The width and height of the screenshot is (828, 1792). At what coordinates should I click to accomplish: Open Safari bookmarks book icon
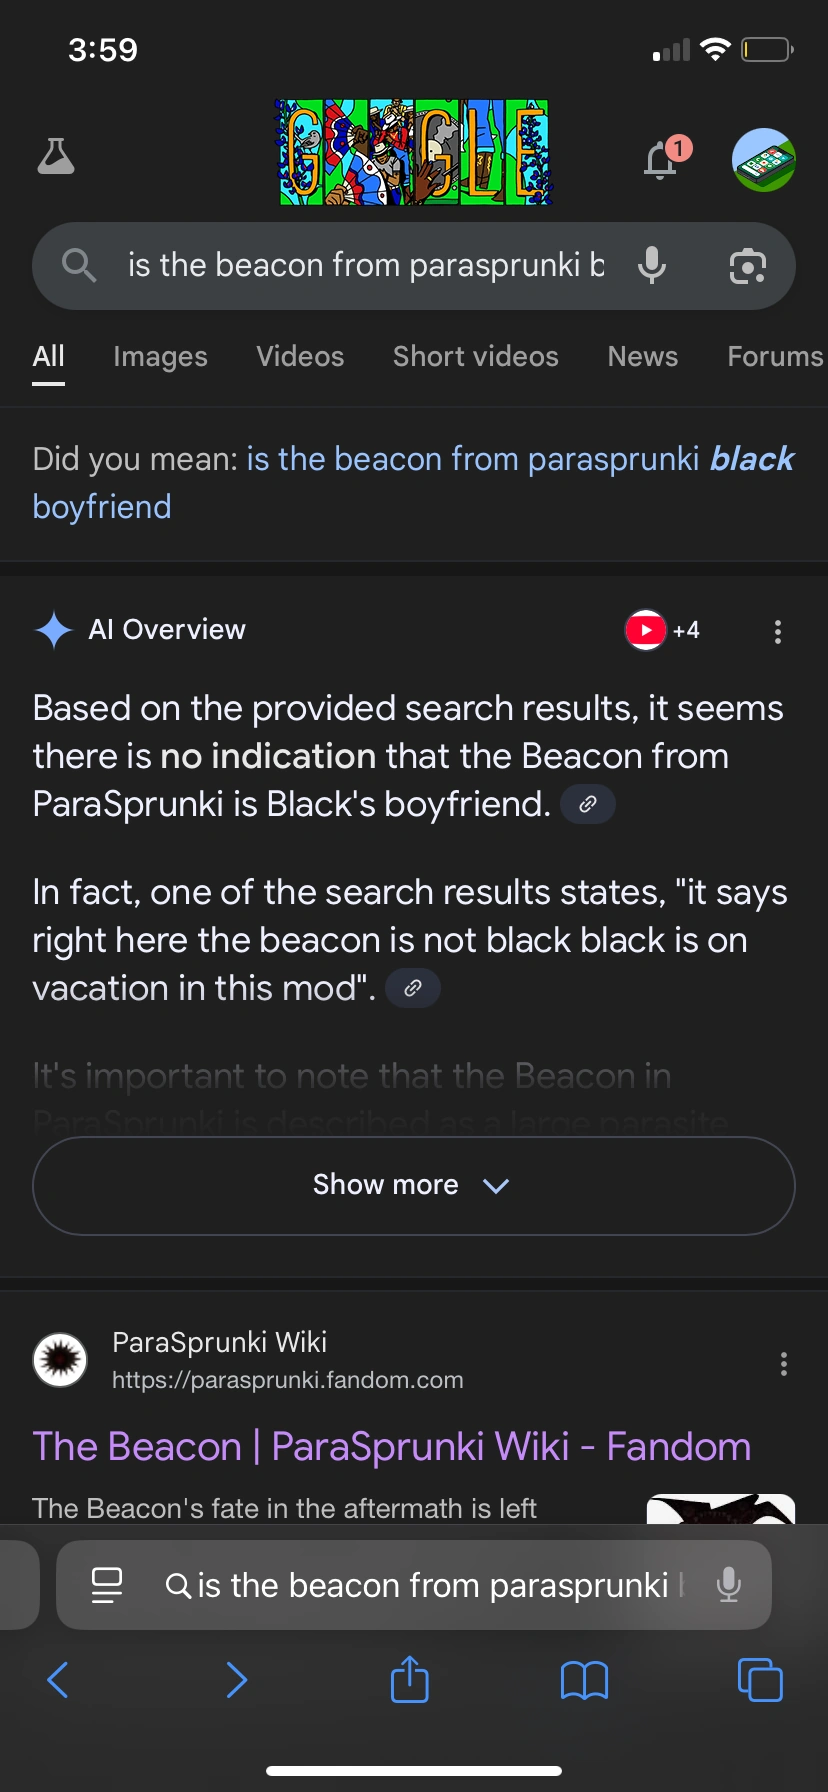pos(584,1680)
